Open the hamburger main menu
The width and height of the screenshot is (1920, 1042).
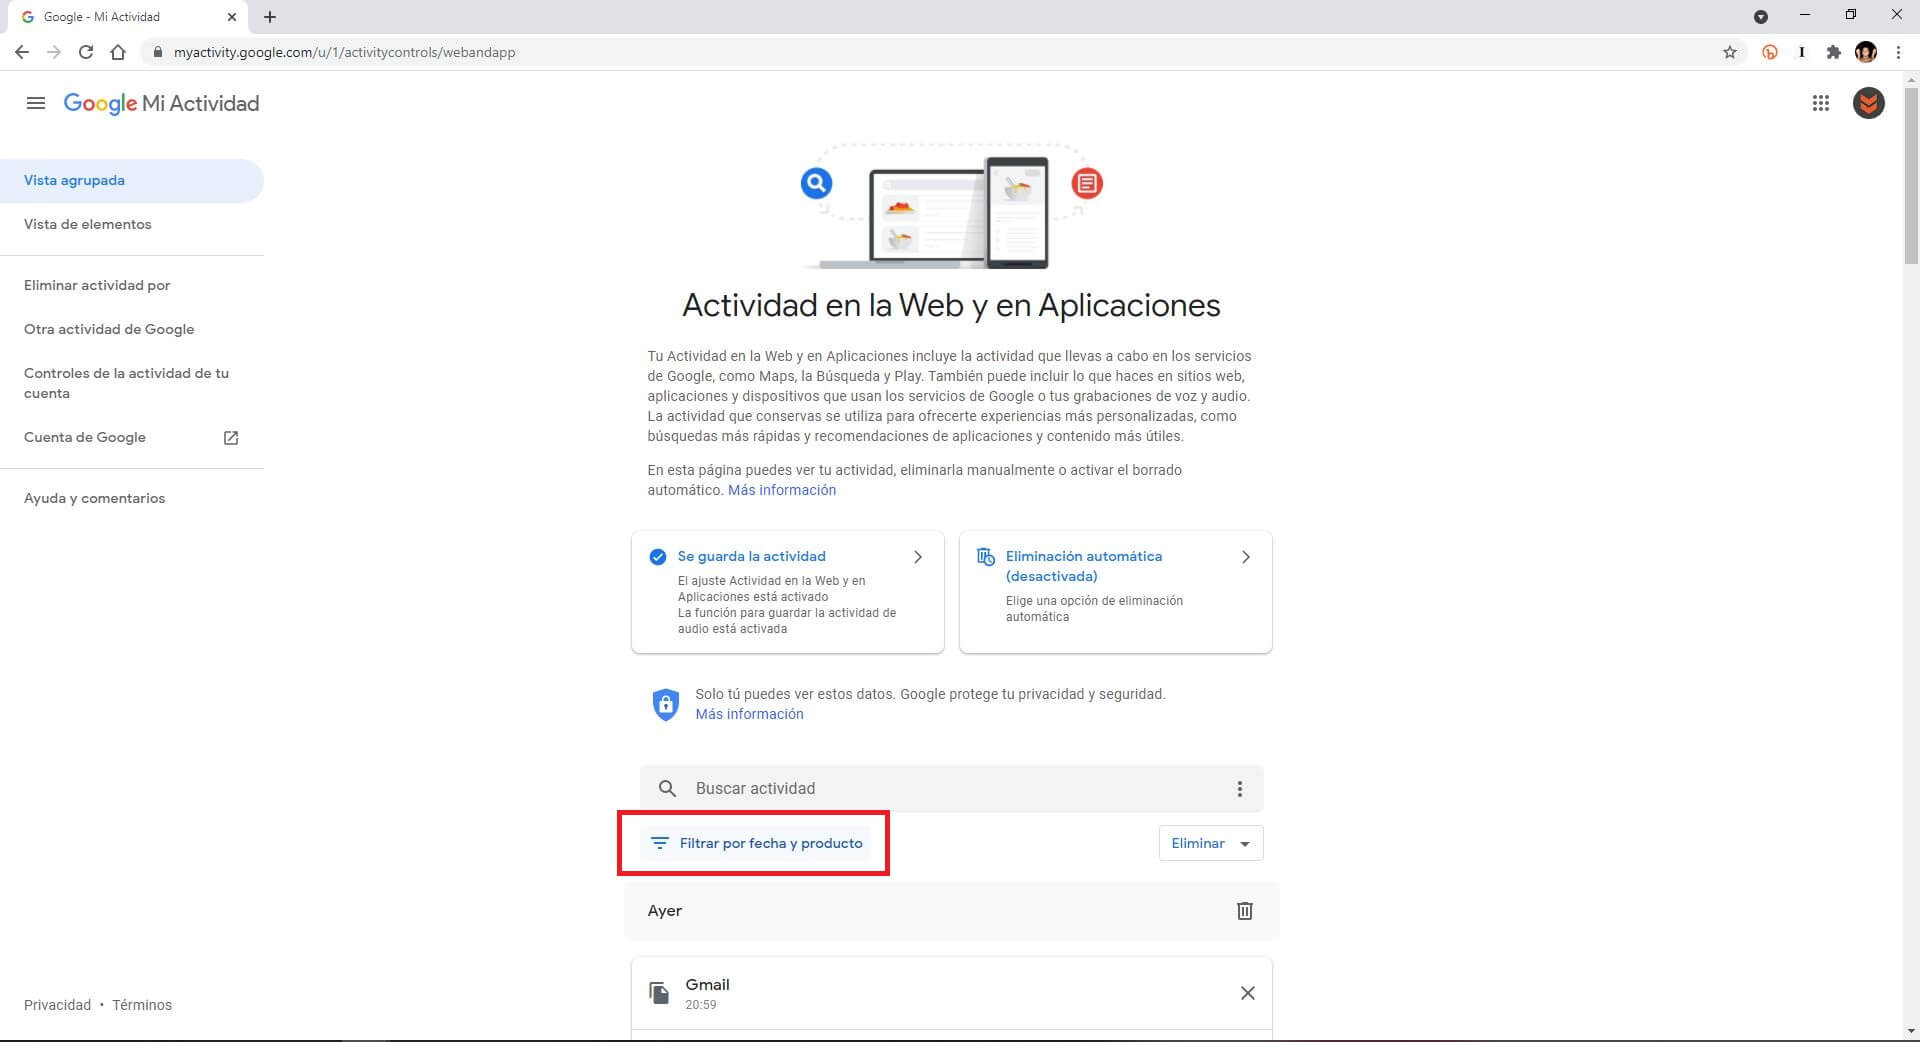click(x=36, y=103)
